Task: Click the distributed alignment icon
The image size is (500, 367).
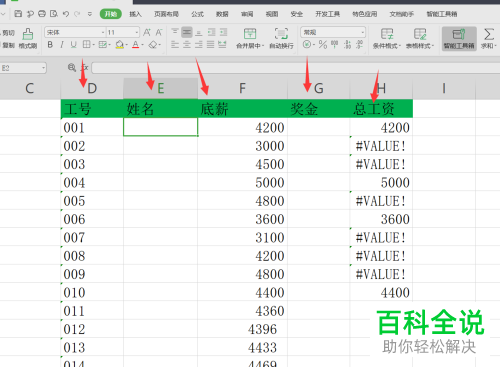Action: click(222, 44)
